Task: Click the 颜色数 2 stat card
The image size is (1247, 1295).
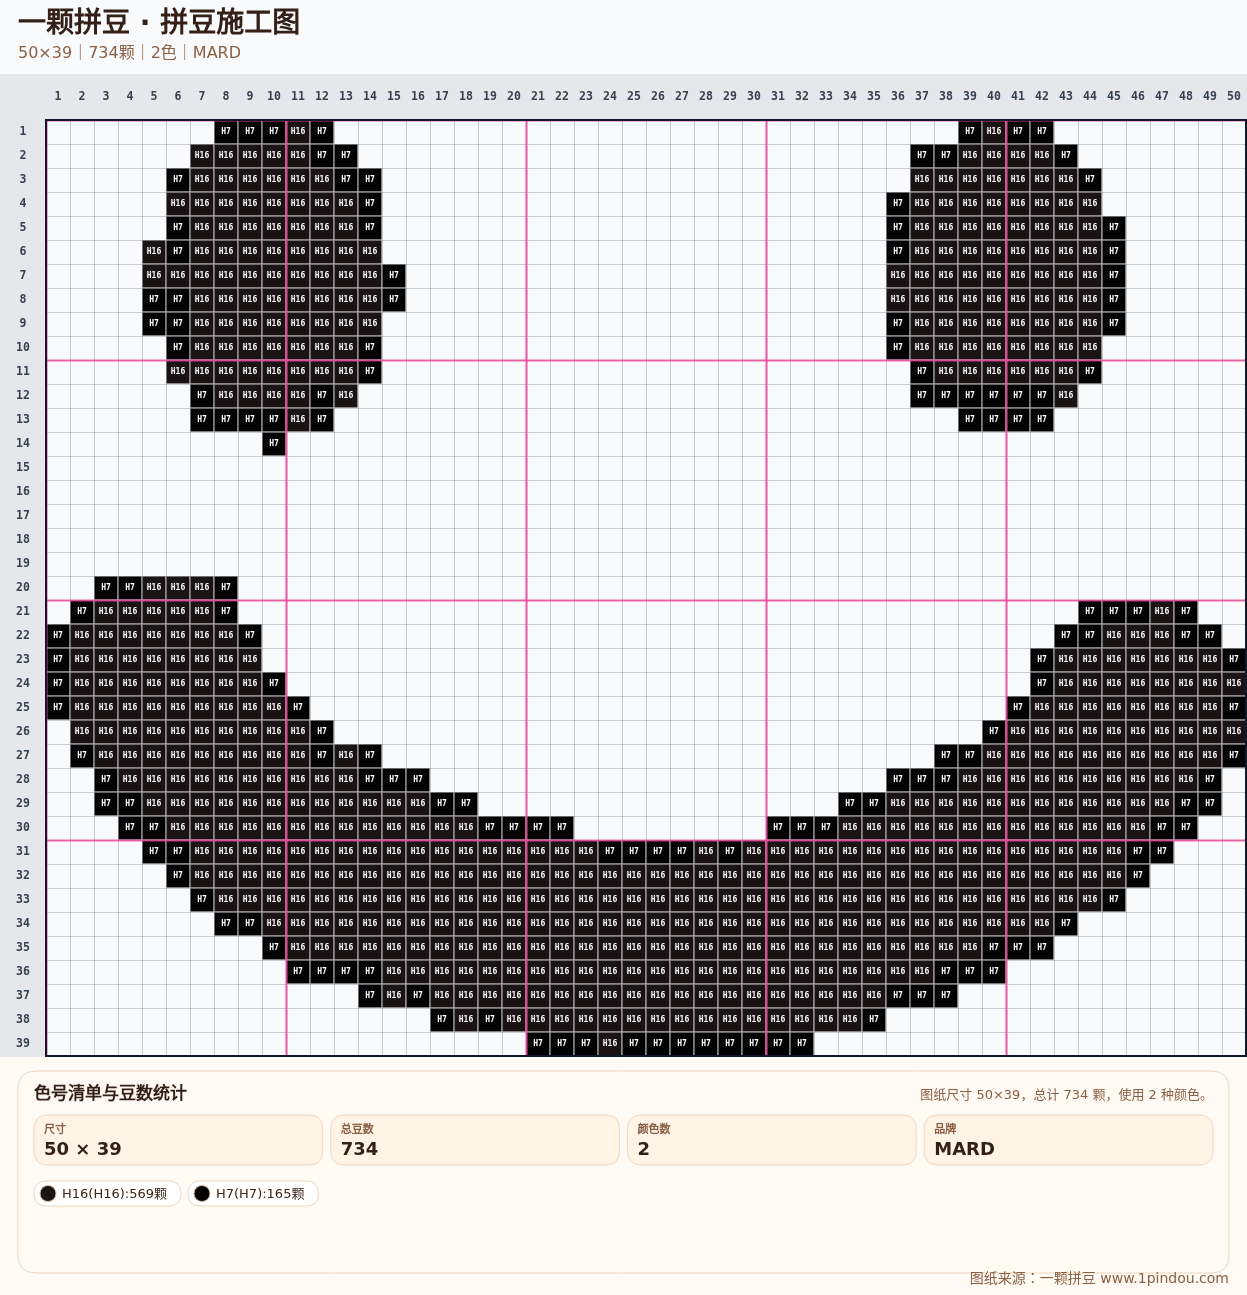Action: pos(772,1140)
